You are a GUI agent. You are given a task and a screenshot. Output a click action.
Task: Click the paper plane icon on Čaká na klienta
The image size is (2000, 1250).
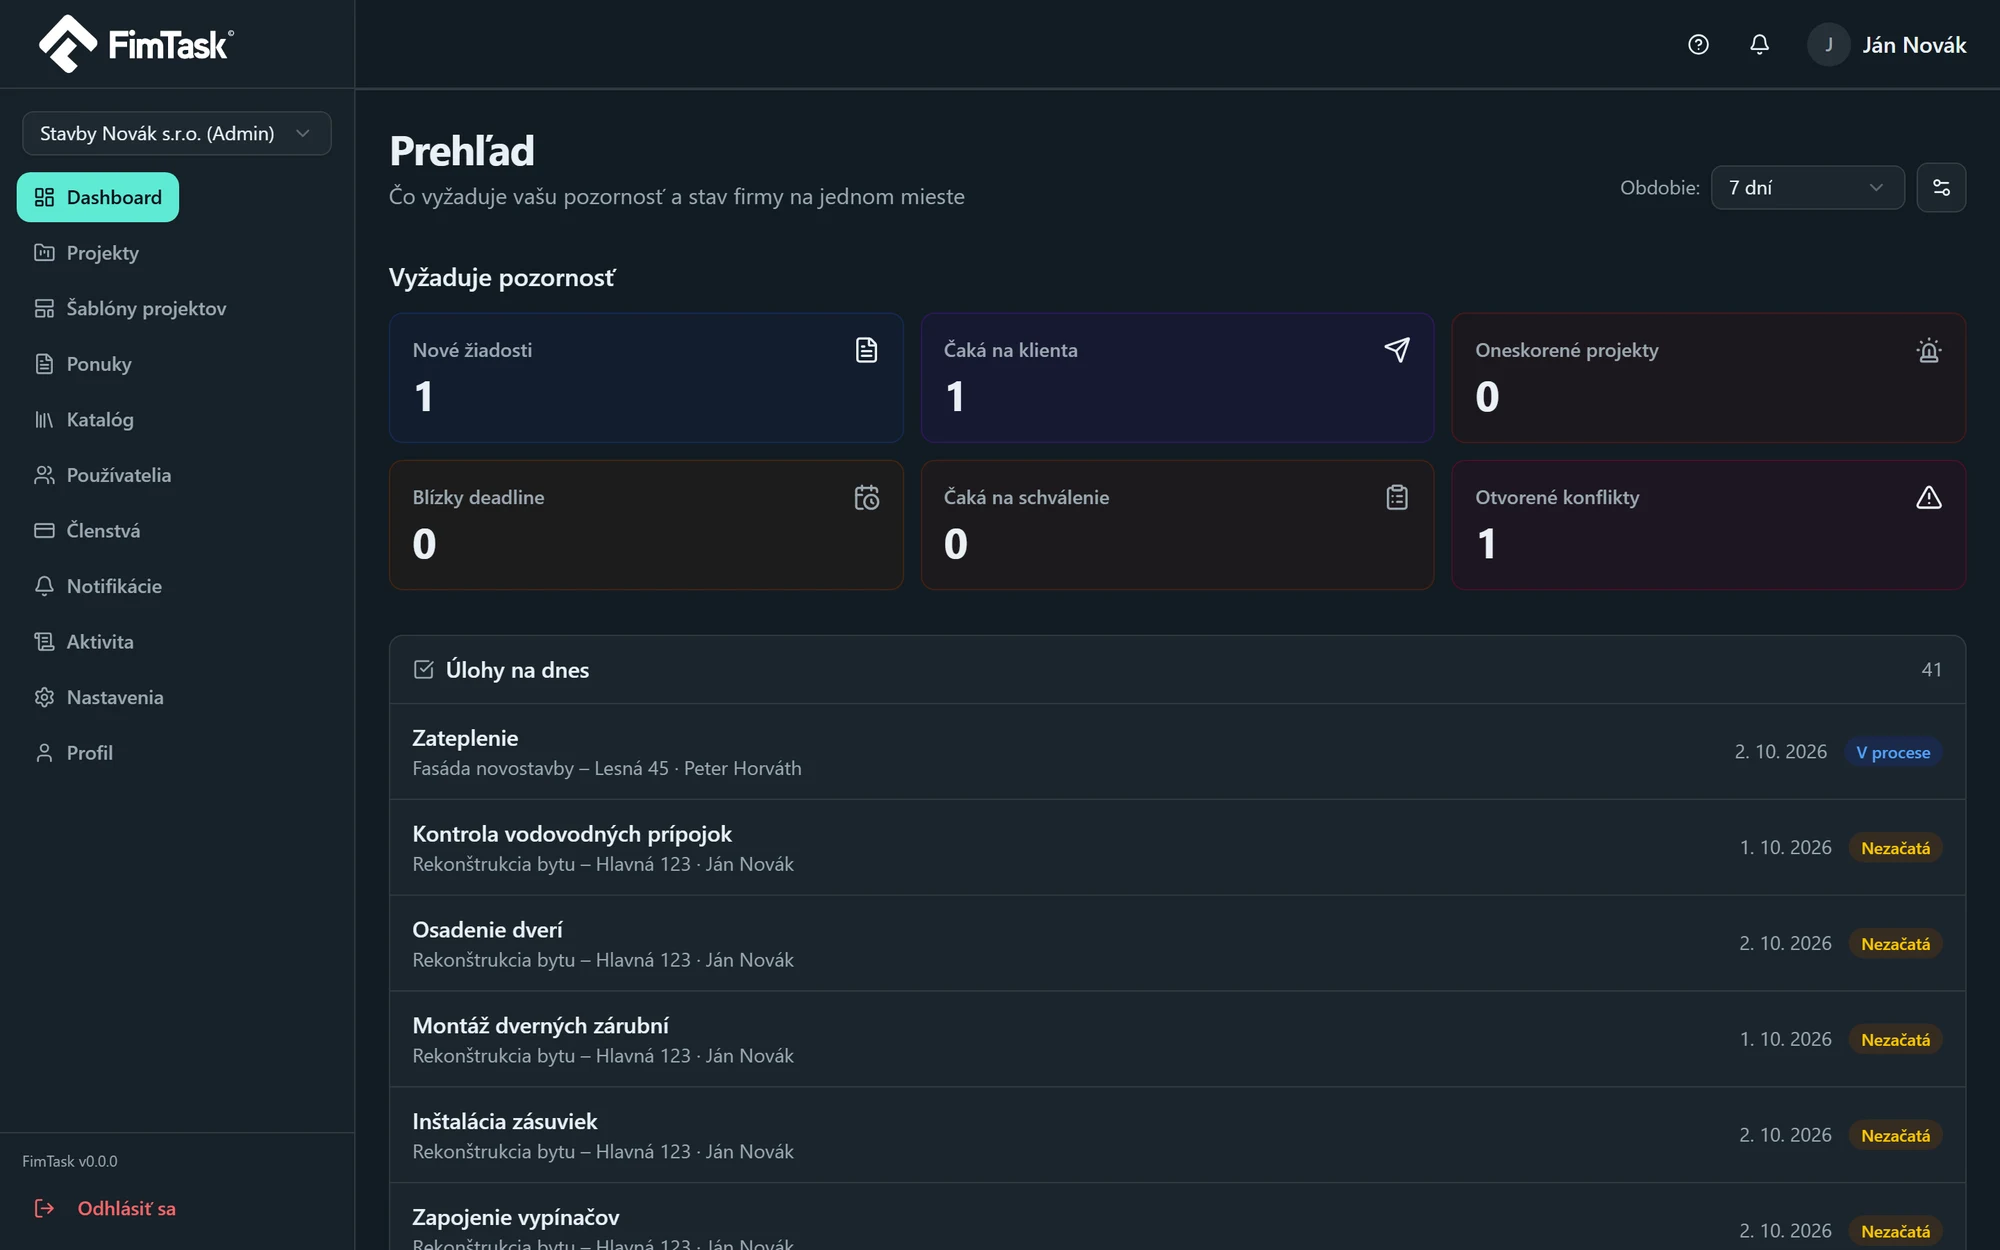pyautogui.click(x=1397, y=350)
